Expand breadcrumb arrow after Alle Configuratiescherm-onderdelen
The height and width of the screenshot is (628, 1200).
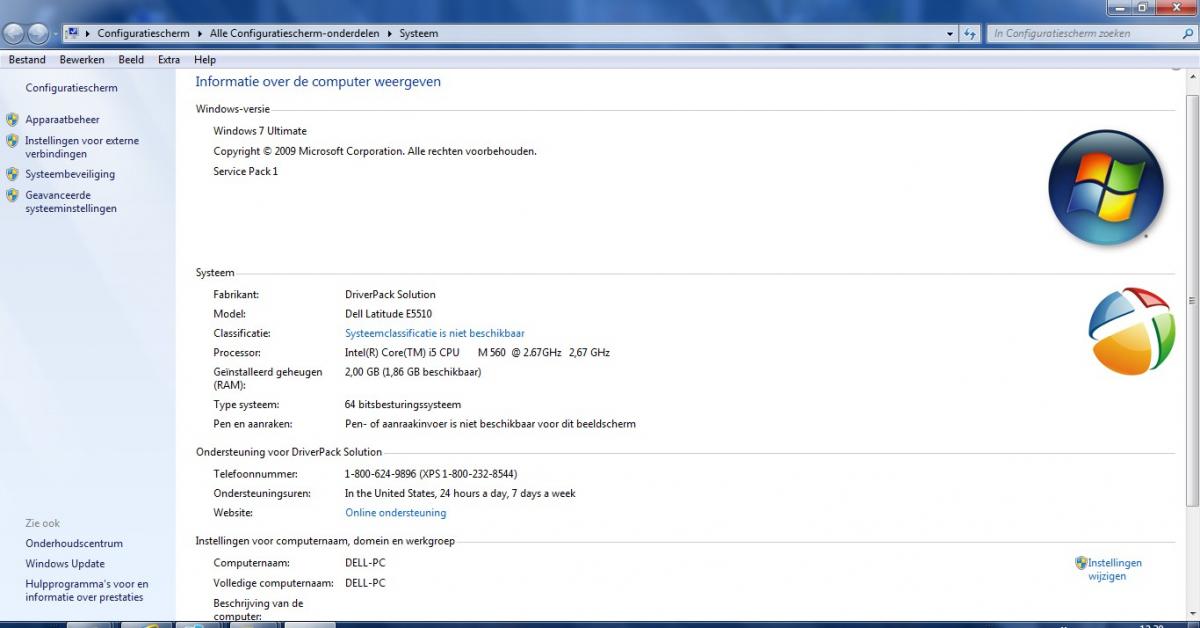(389, 33)
